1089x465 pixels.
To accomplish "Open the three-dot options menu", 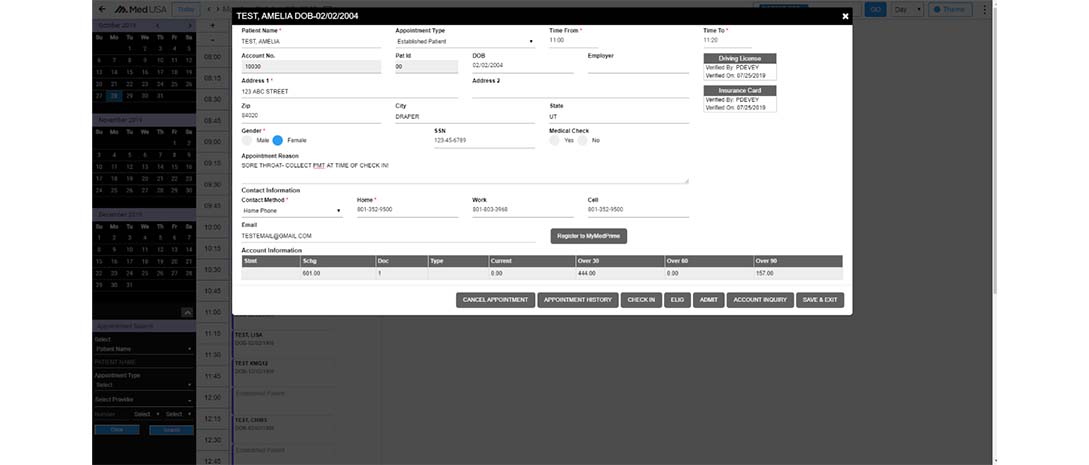I will [x=984, y=9].
